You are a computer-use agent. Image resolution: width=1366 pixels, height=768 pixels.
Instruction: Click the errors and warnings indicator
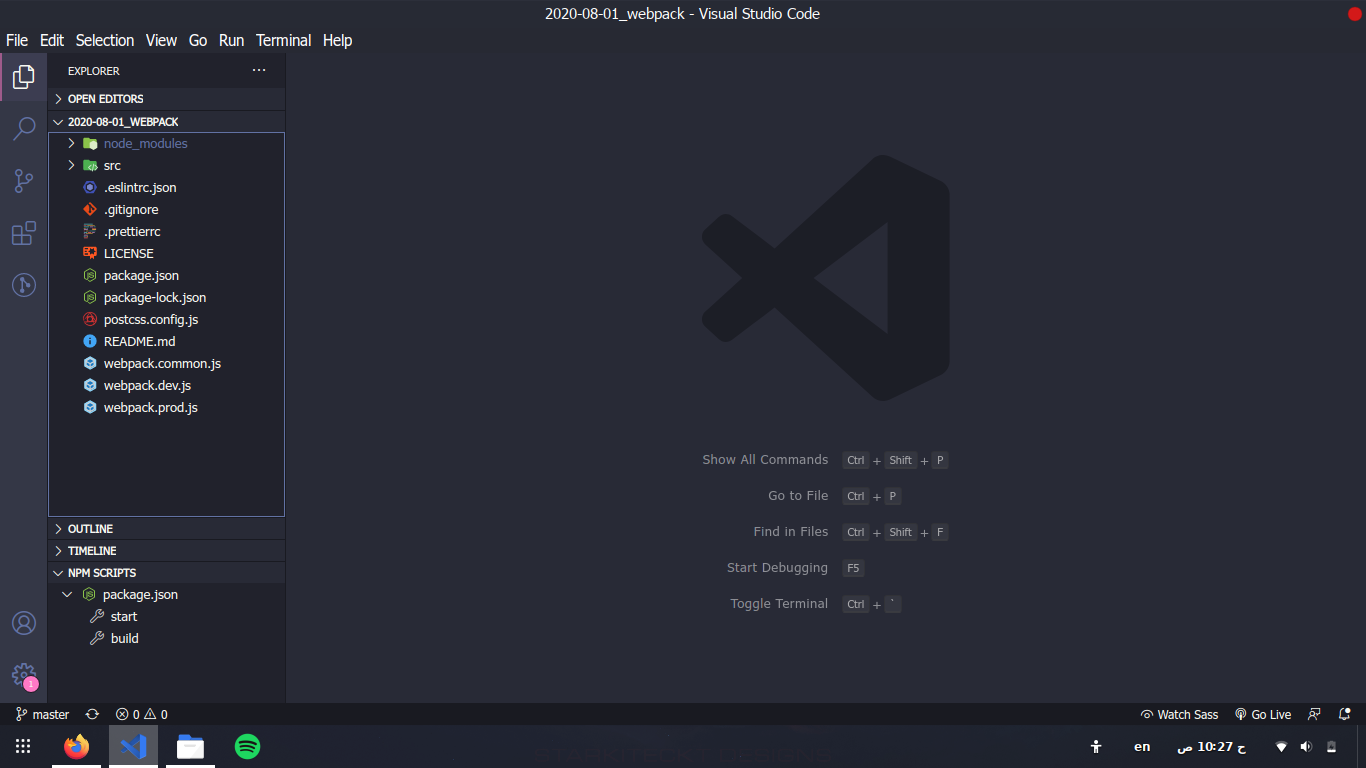click(141, 714)
